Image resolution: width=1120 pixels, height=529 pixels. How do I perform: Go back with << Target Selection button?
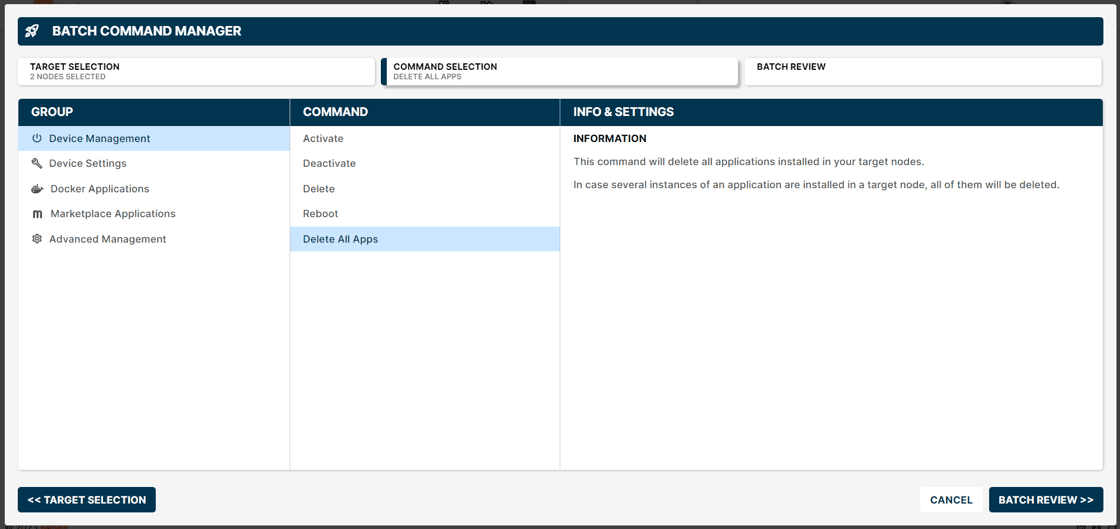point(86,500)
